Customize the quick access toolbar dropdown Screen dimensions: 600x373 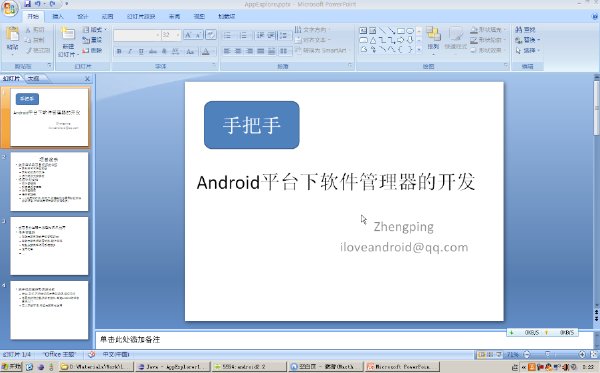(67, 4)
